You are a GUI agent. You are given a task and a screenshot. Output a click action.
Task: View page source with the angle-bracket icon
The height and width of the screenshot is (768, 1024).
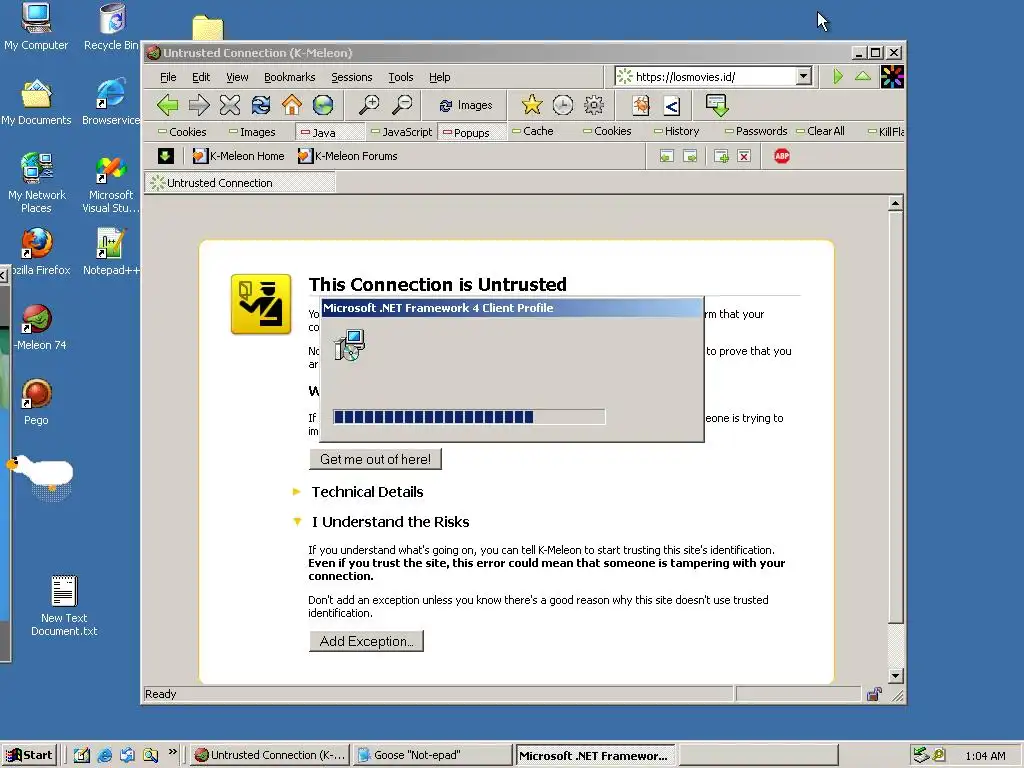(x=672, y=104)
